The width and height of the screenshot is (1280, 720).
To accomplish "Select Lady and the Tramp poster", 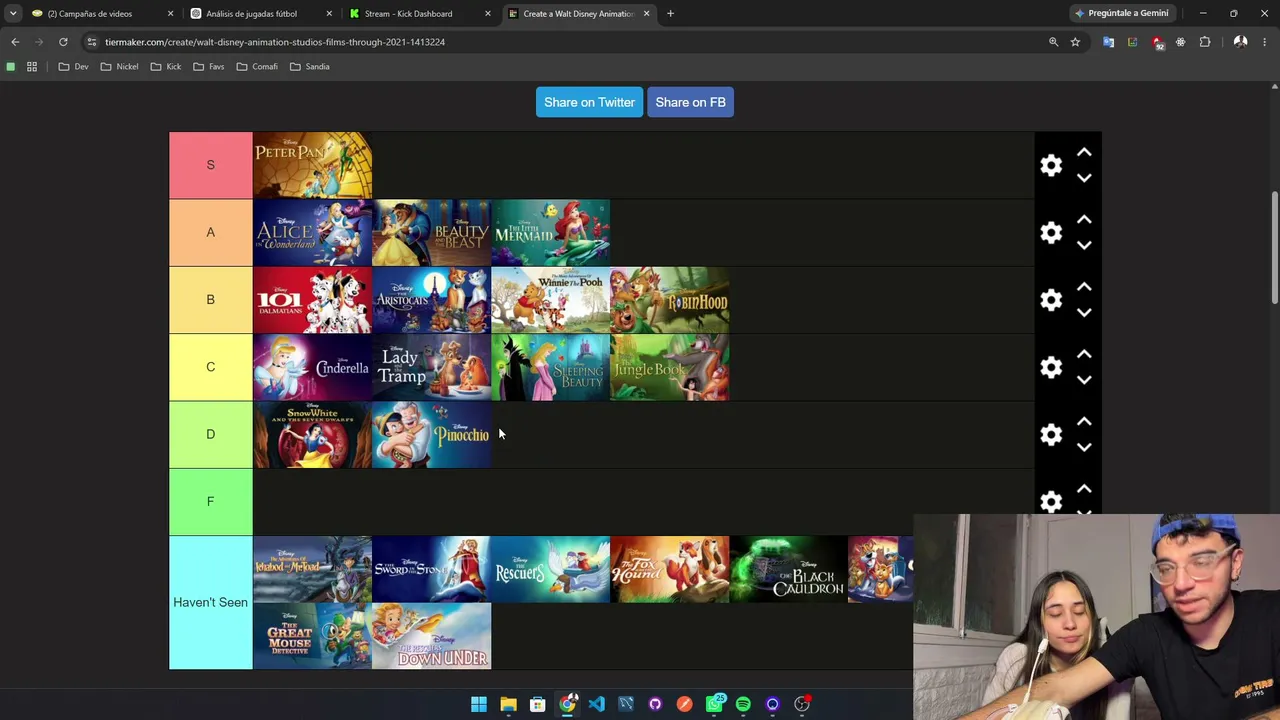I will 431,367.
